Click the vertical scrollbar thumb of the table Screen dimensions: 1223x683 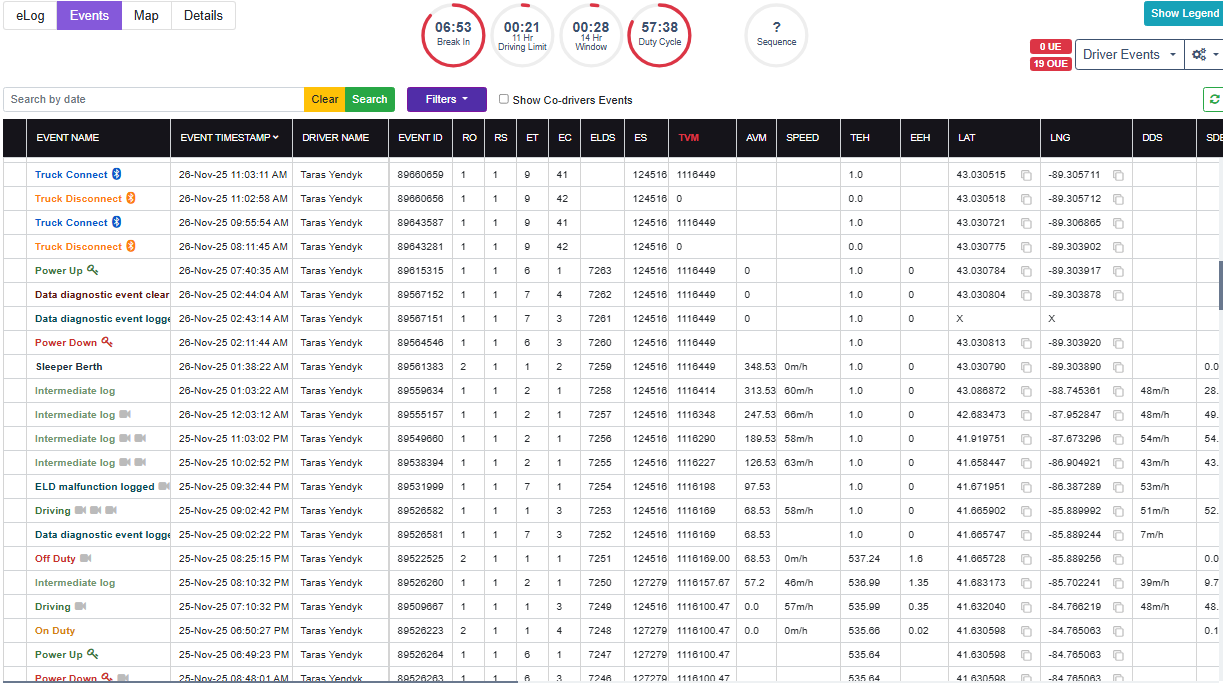pyautogui.click(x=1219, y=284)
